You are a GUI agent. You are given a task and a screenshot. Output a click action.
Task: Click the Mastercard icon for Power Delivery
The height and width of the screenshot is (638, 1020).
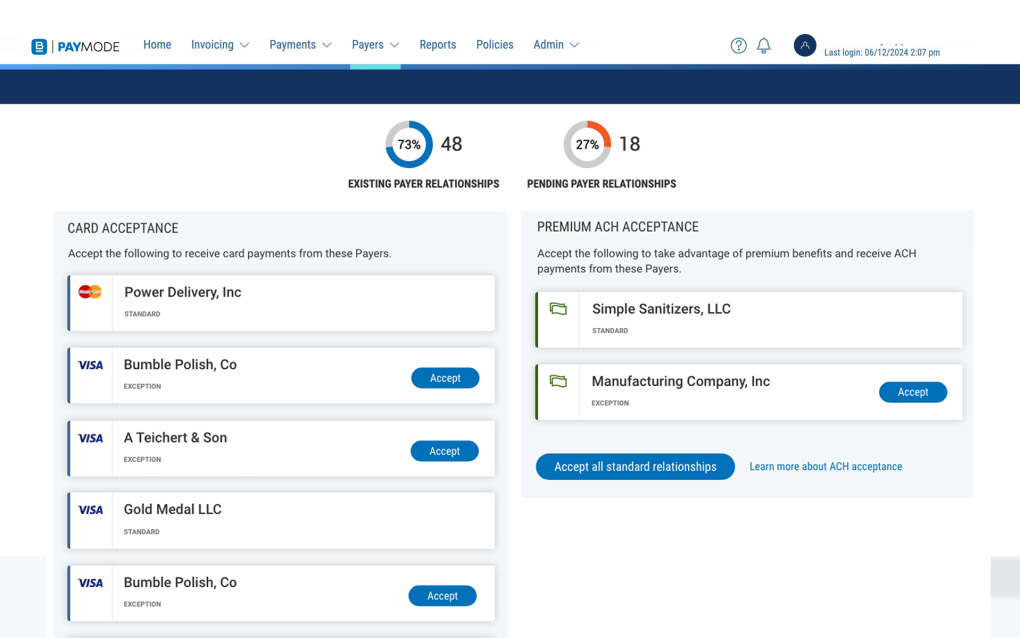[x=90, y=292]
